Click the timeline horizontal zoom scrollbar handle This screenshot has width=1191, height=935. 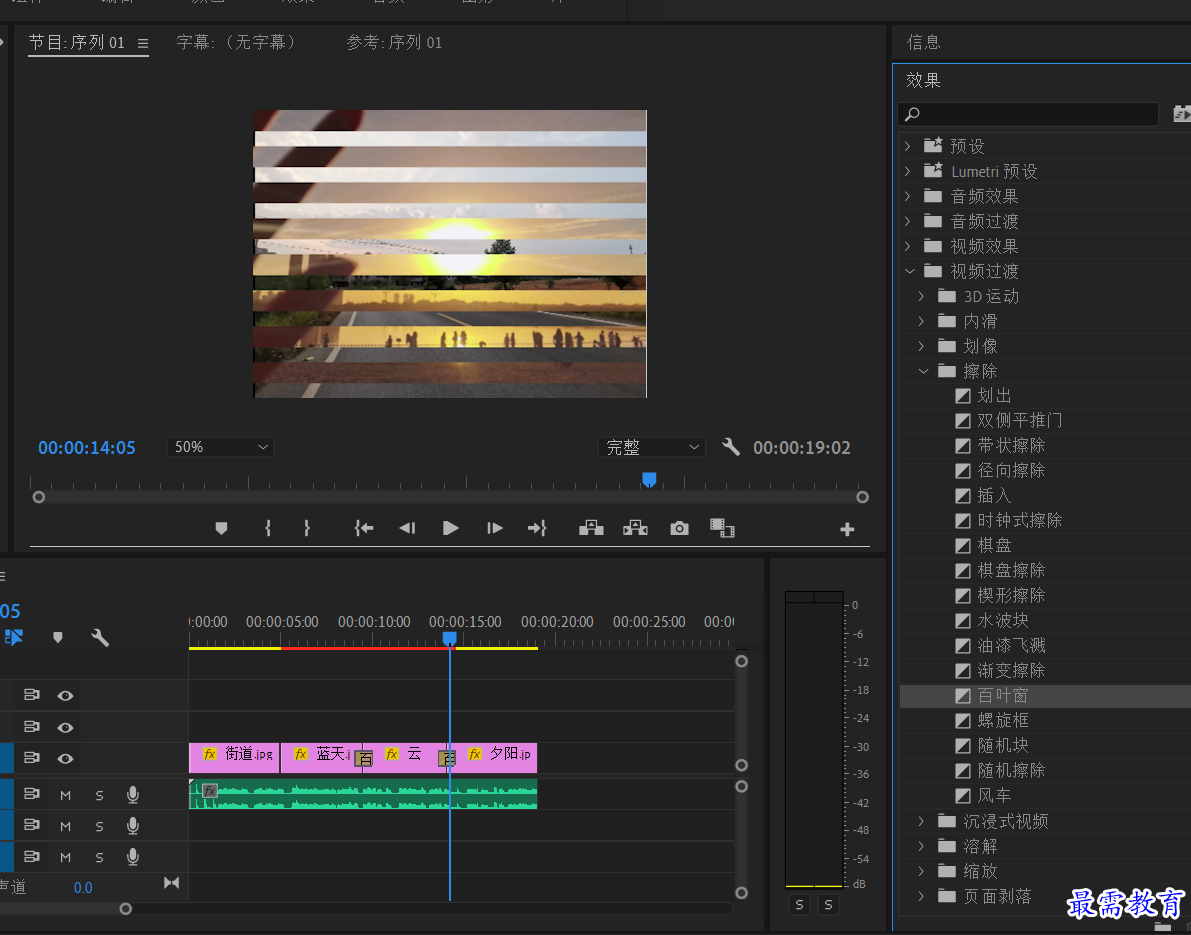tap(126, 909)
